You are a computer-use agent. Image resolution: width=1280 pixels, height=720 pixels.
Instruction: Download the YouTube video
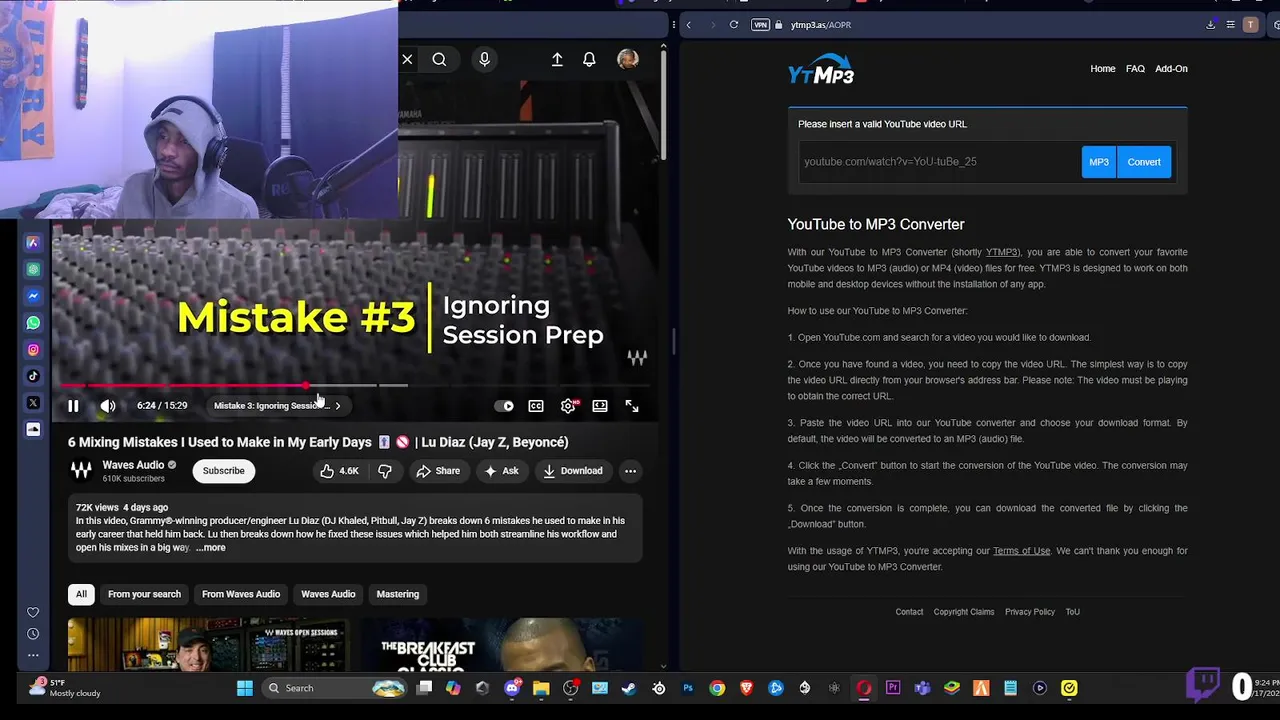pyautogui.click(x=573, y=471)
